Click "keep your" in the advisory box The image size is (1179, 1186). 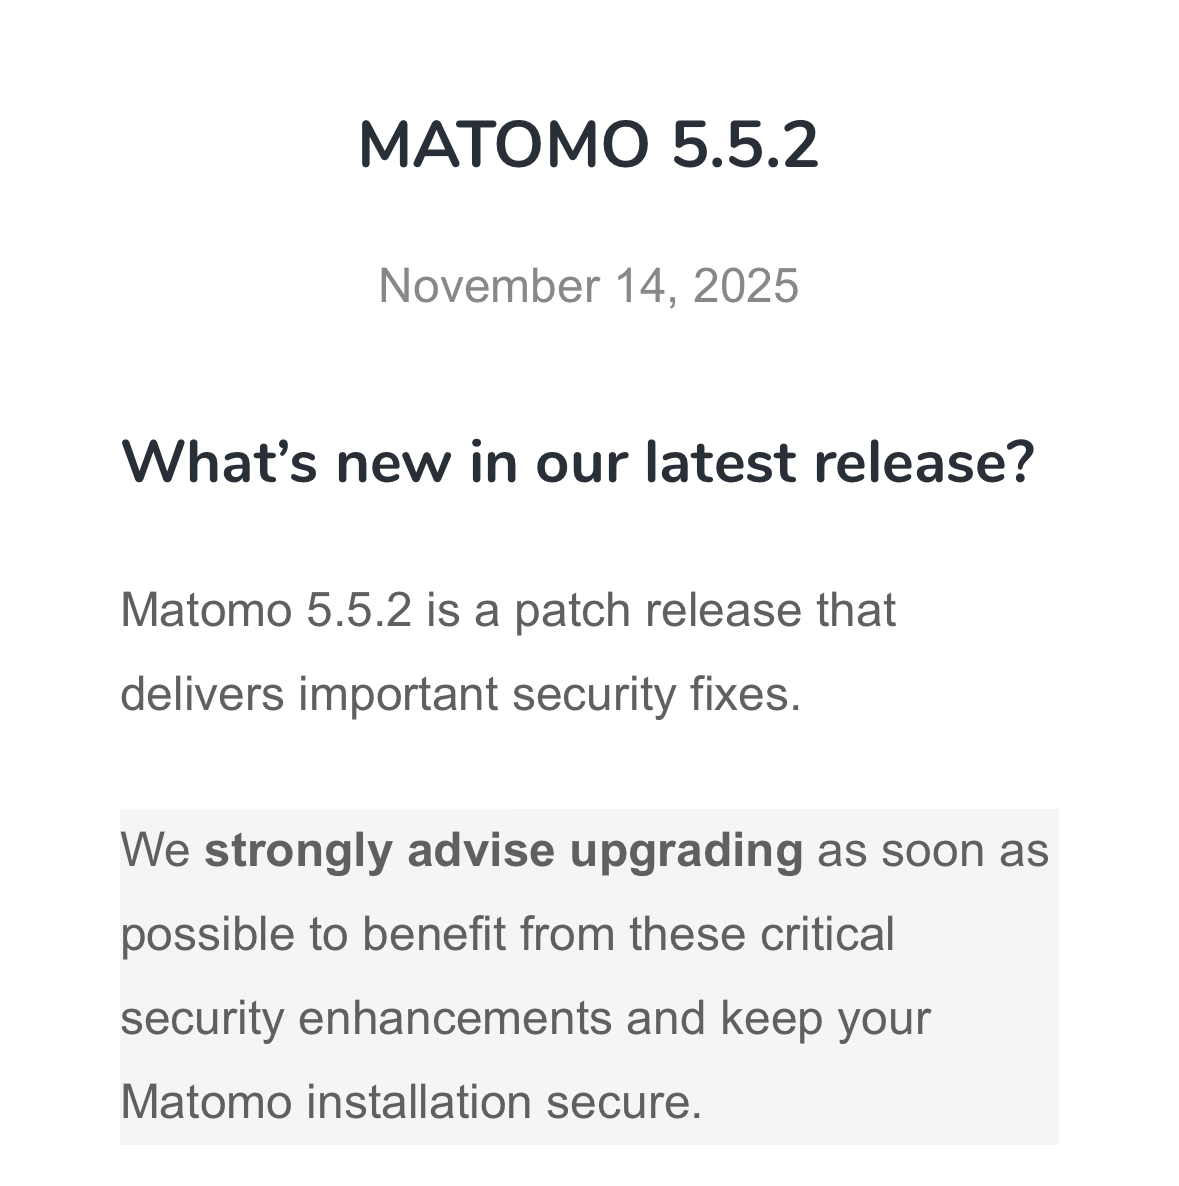(825, 1018)
